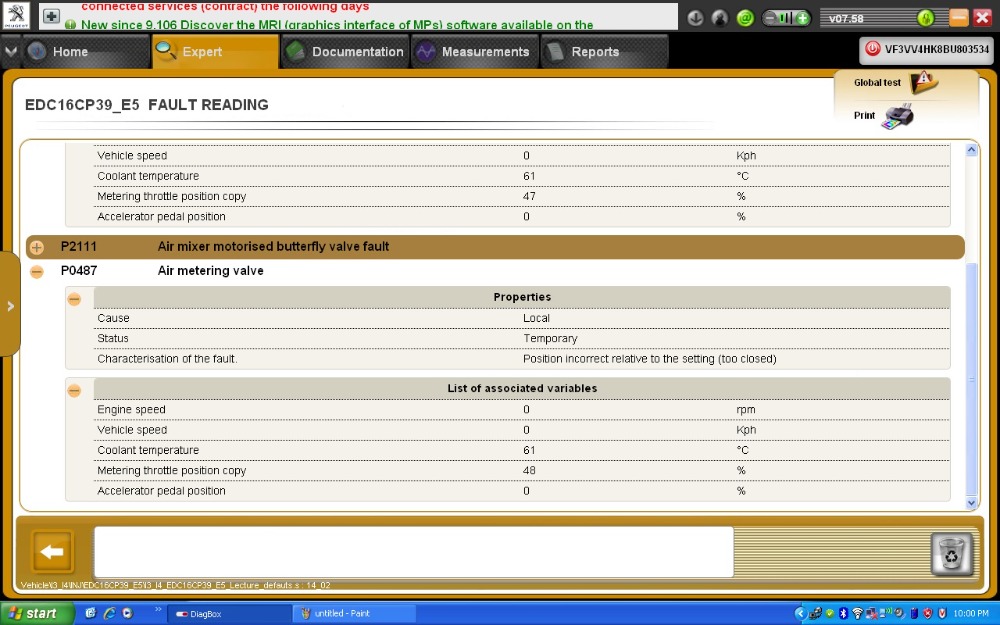This screenshot has height=625, width=1000.
Task: Collapse the P0487 Air metering valve fault
Action: tap(37, 271)
